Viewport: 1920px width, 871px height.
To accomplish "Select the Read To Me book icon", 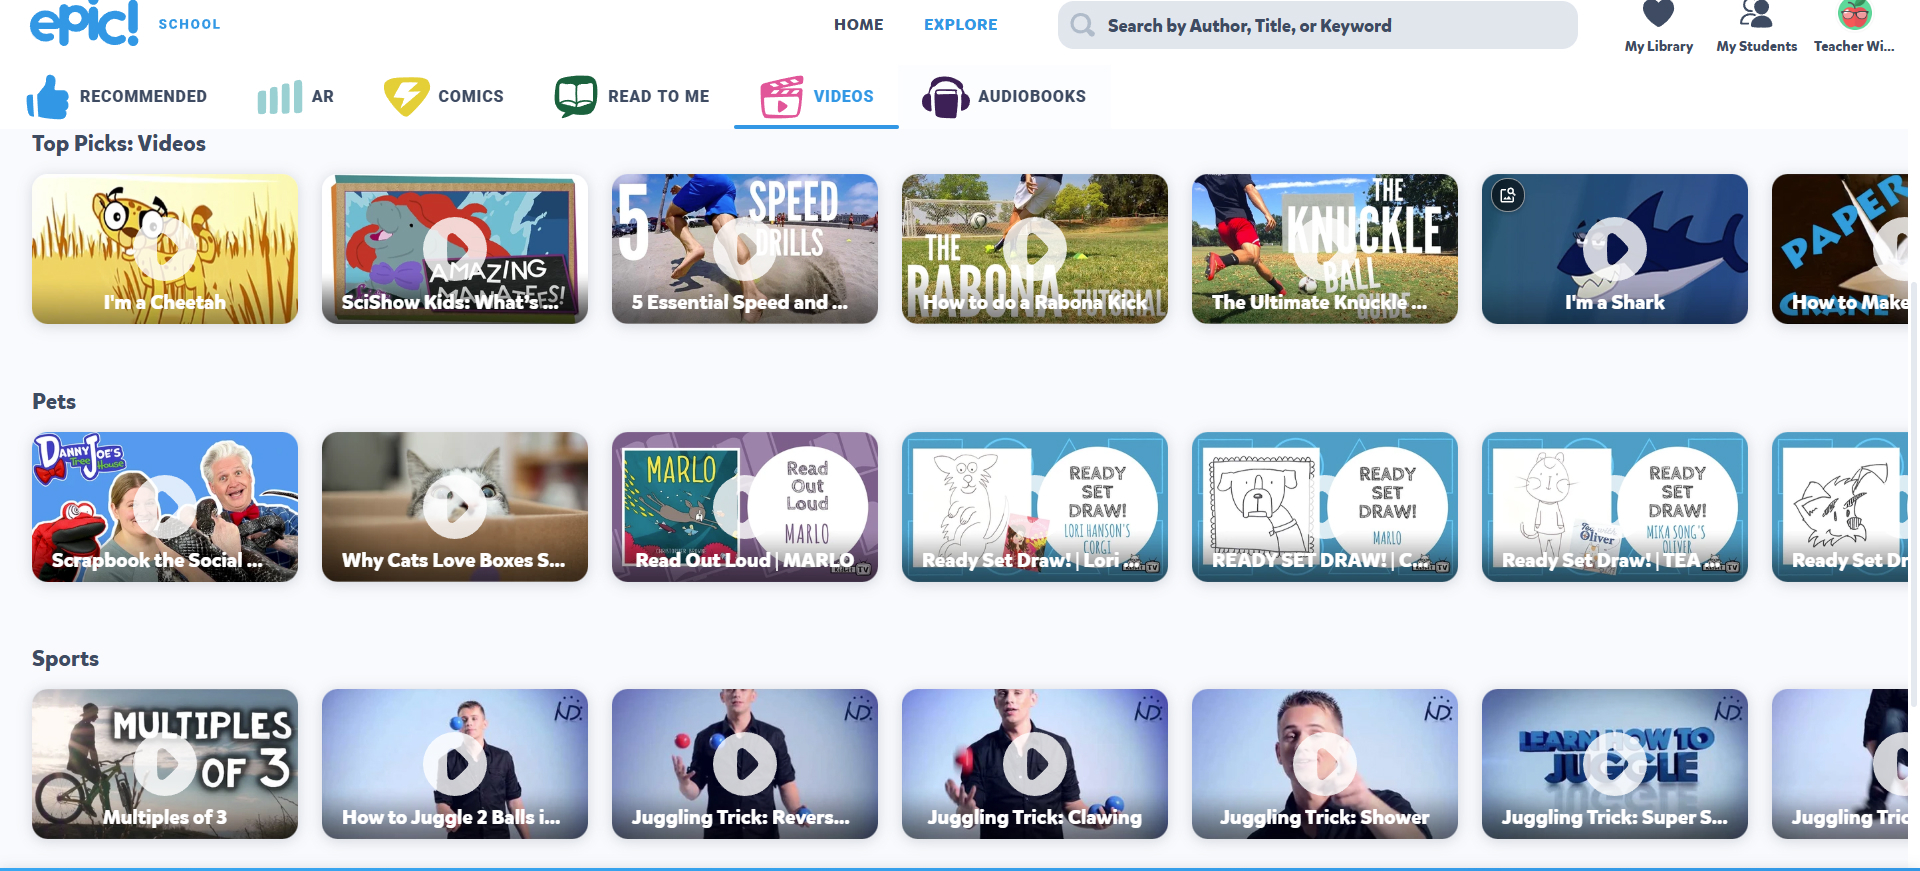I will click(x=576, y=97).
